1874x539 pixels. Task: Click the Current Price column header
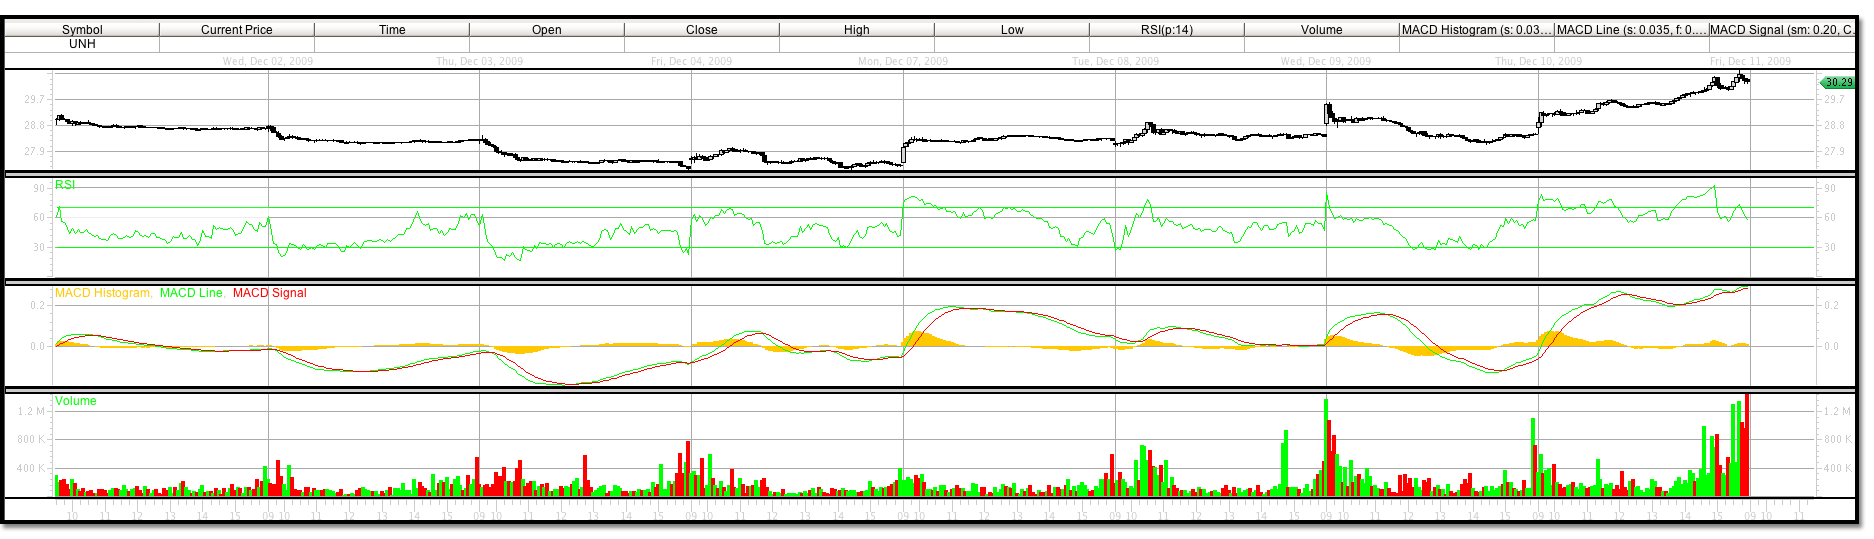click(237, 30)
